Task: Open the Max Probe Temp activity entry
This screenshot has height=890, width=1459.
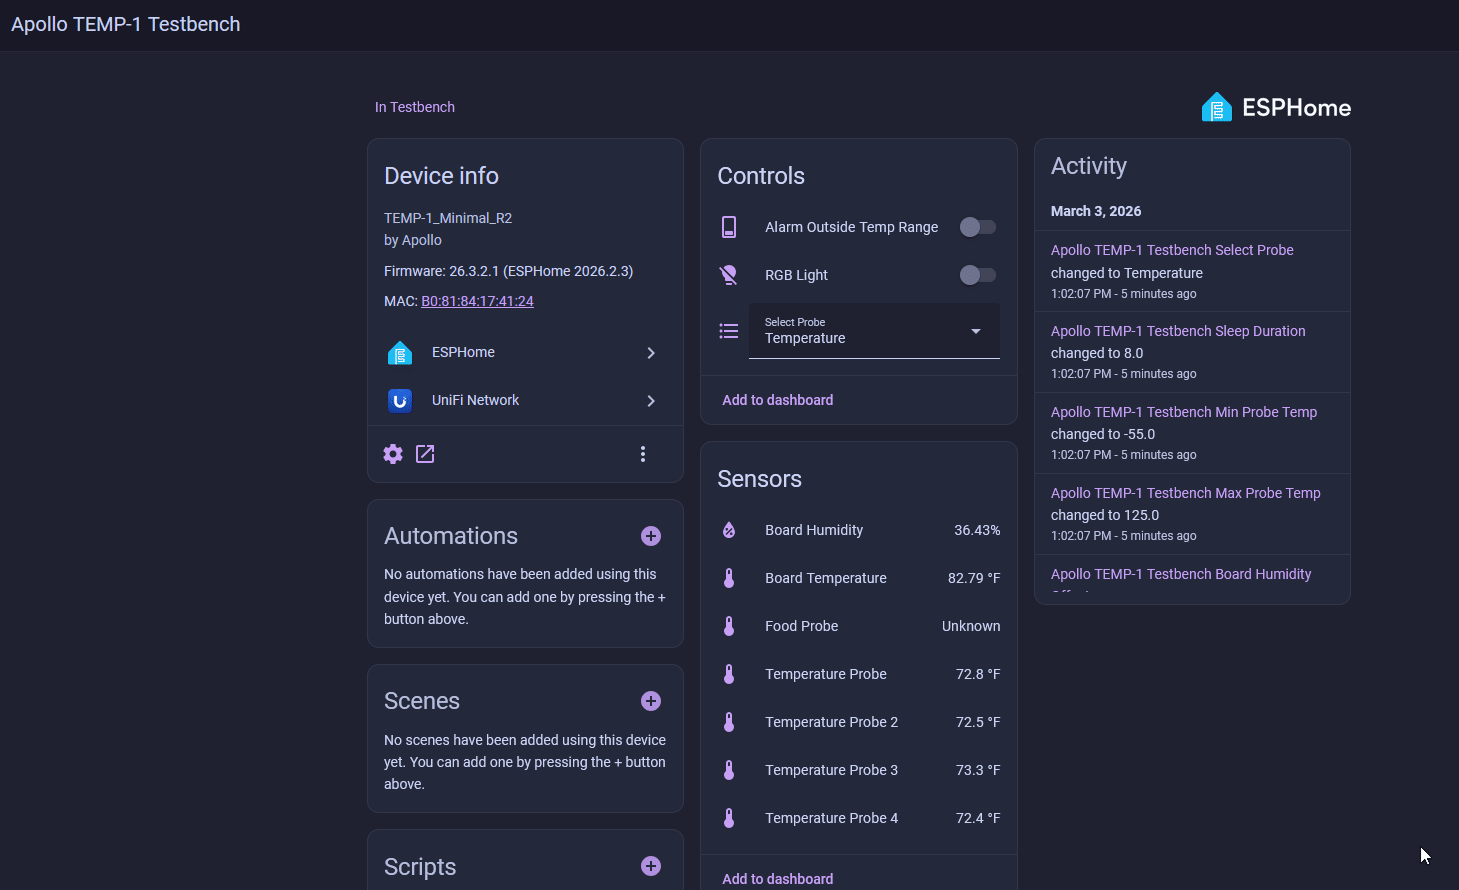Action: coord(1185,493)
